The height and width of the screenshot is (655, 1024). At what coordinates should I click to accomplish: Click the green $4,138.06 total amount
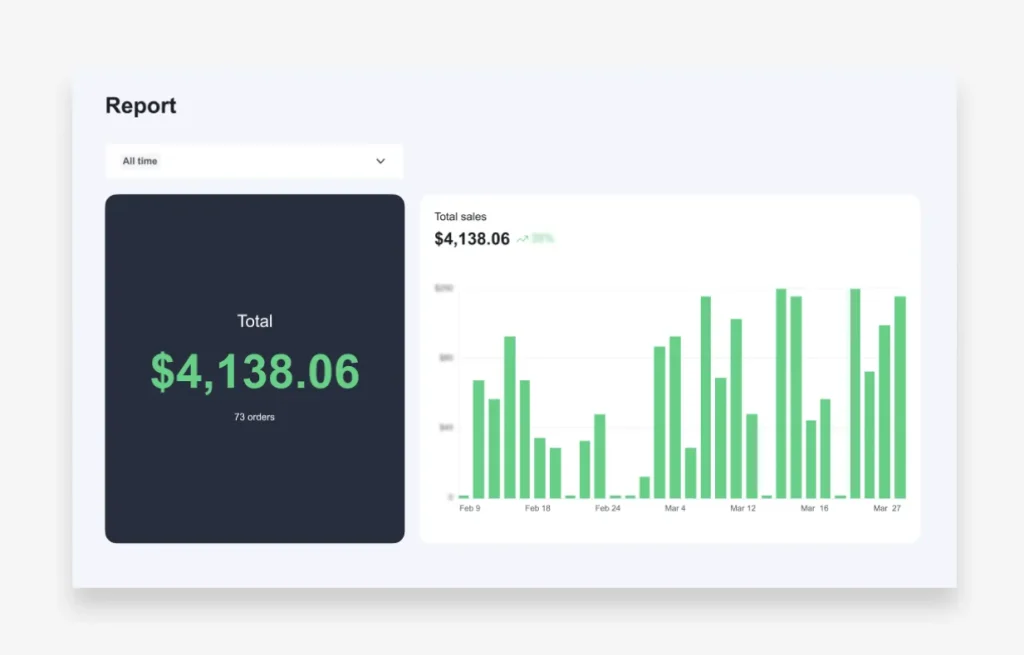pos(255,372)
